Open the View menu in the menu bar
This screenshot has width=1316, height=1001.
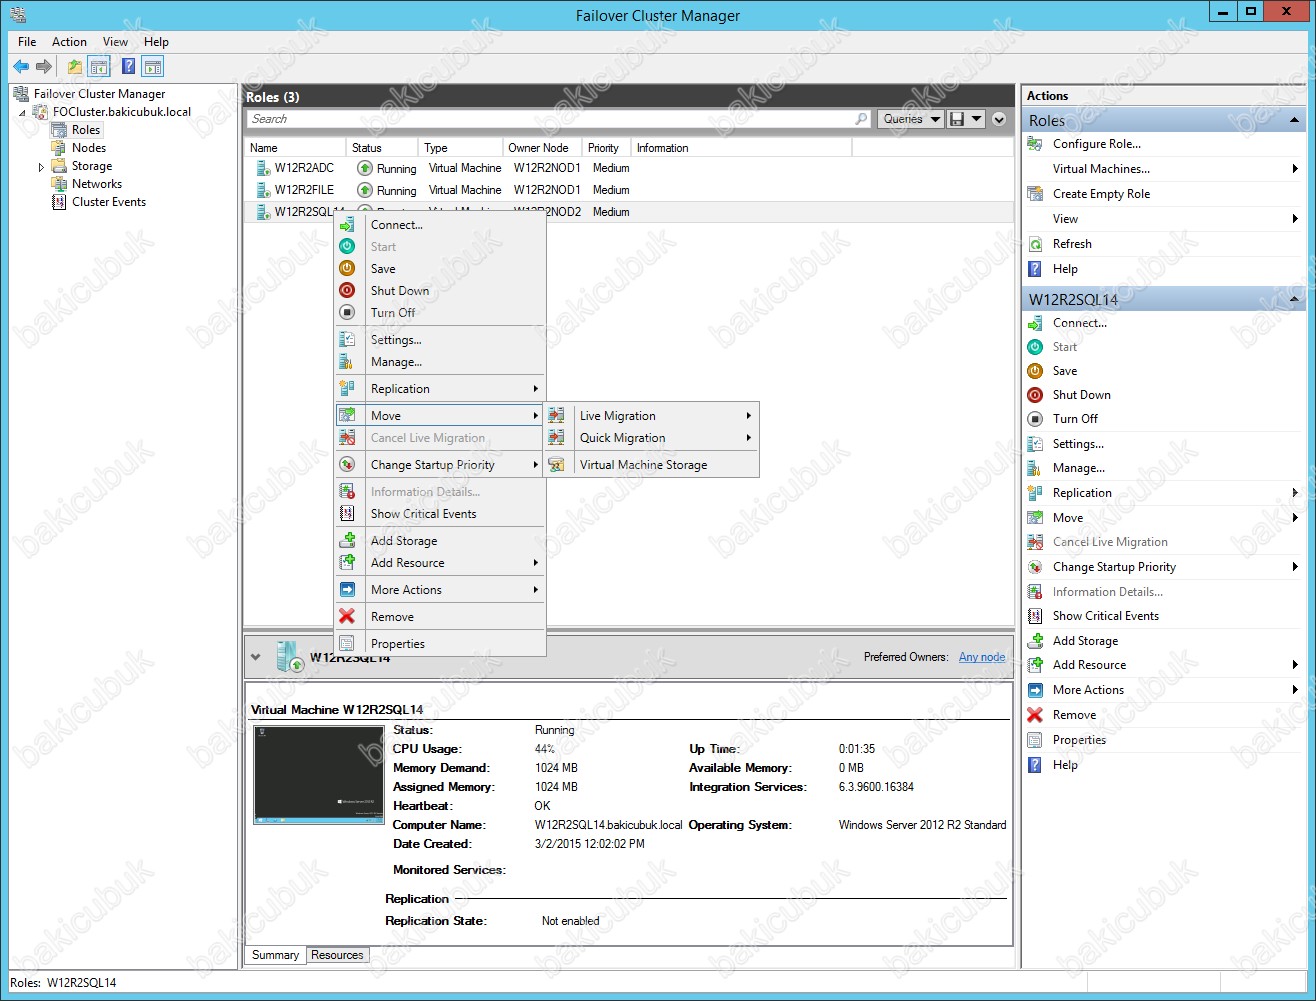115,42
